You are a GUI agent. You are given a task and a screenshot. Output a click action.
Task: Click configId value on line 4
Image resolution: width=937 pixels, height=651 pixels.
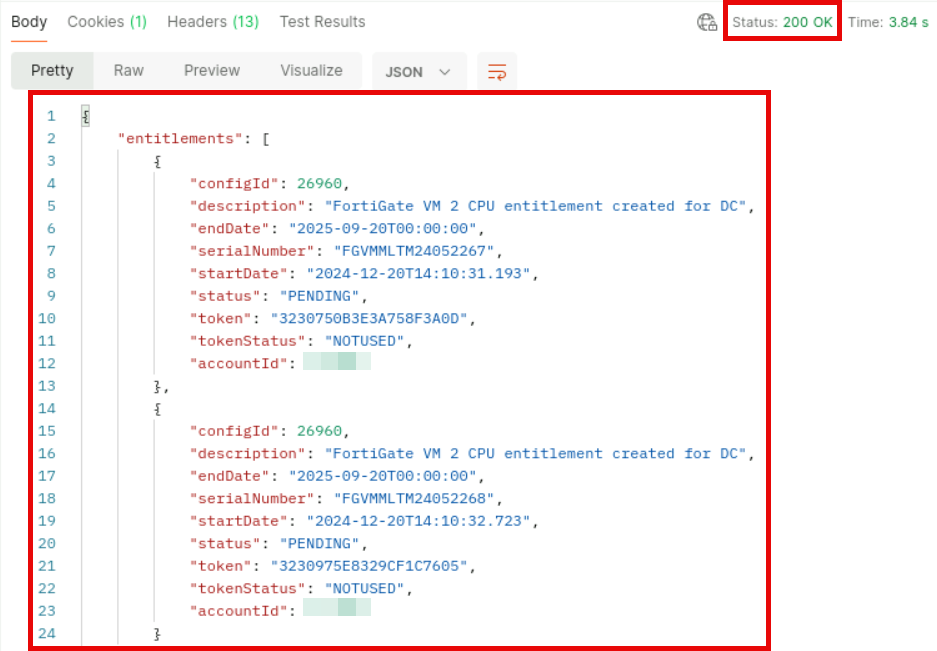click(319, 184)
